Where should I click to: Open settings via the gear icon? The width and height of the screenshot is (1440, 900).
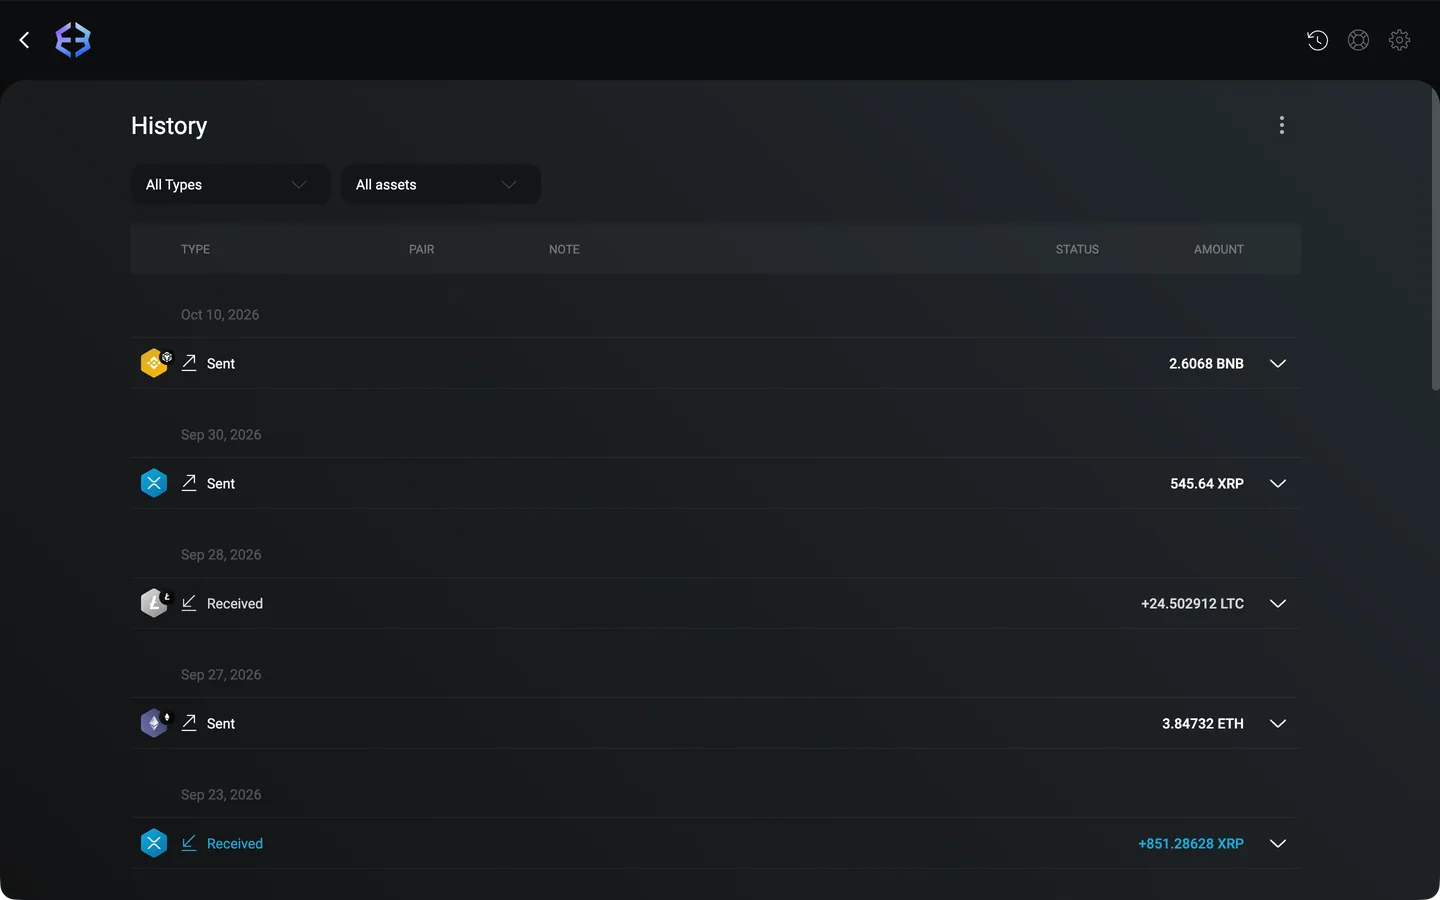[1399, 40]
